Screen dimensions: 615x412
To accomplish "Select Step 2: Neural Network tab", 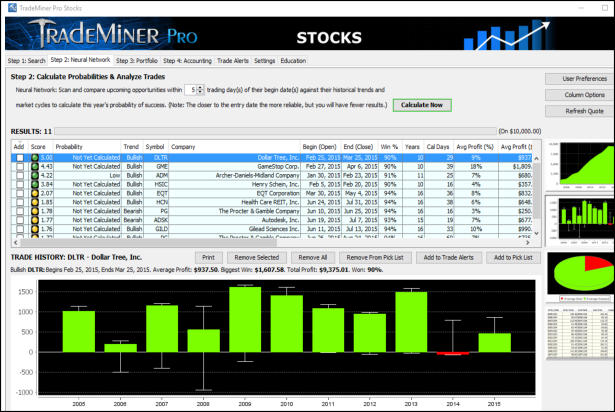I will 80,60.
